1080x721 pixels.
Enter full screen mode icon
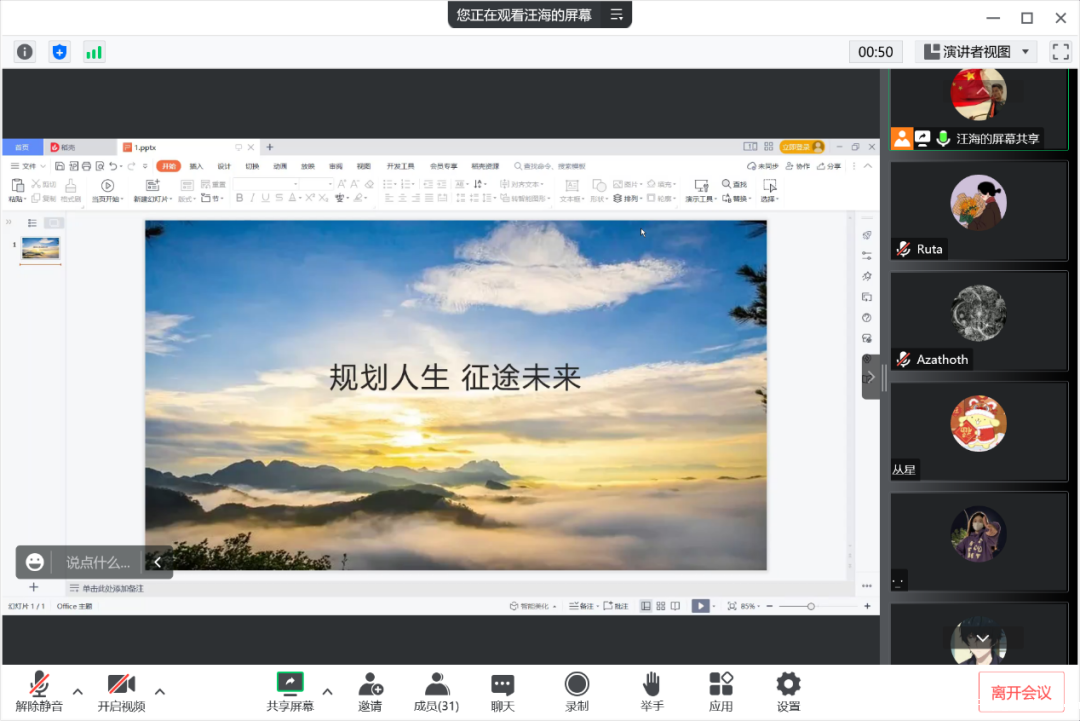[1060, 52]
